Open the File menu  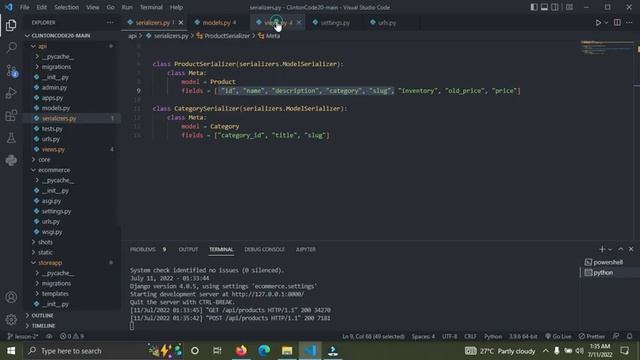pos(24,7)
